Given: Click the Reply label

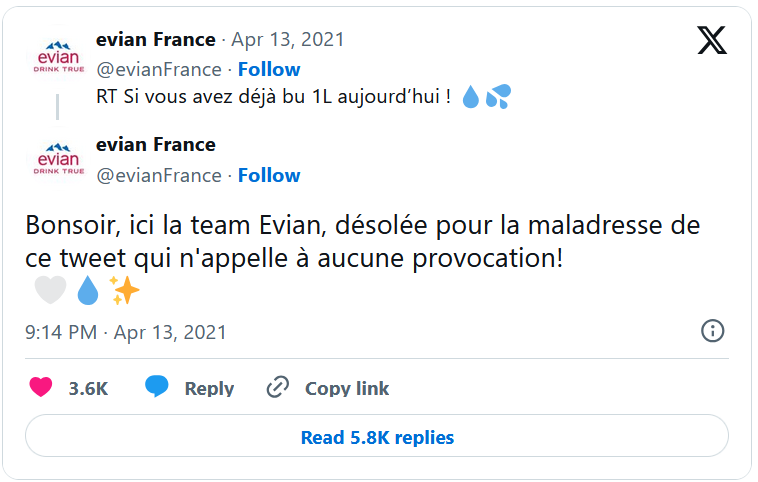Looking at the screenshot, I should [209, 389].
